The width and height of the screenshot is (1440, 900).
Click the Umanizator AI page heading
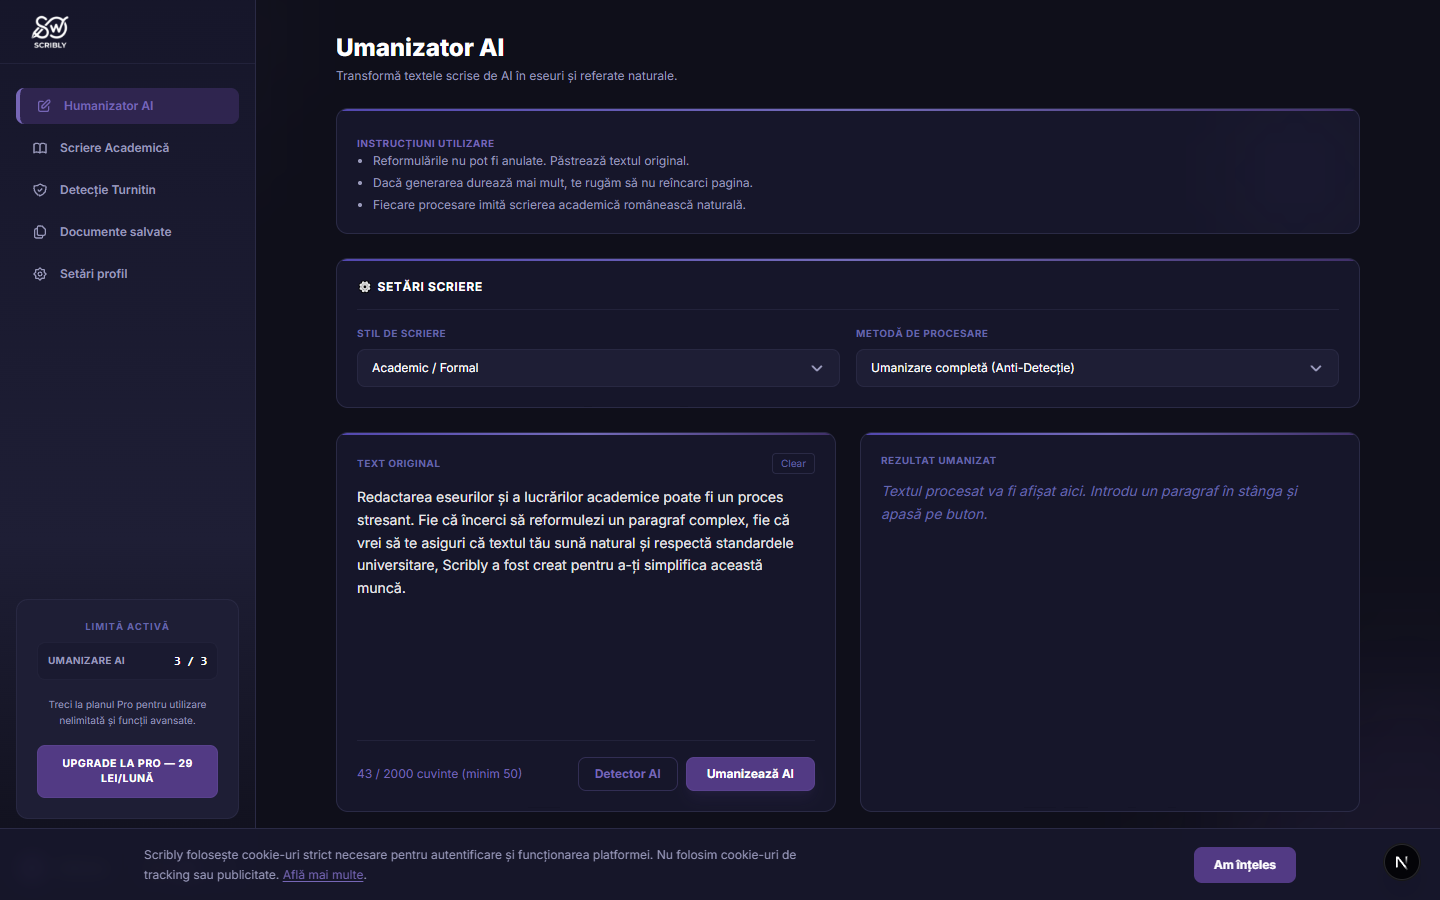tap(420, 47)
